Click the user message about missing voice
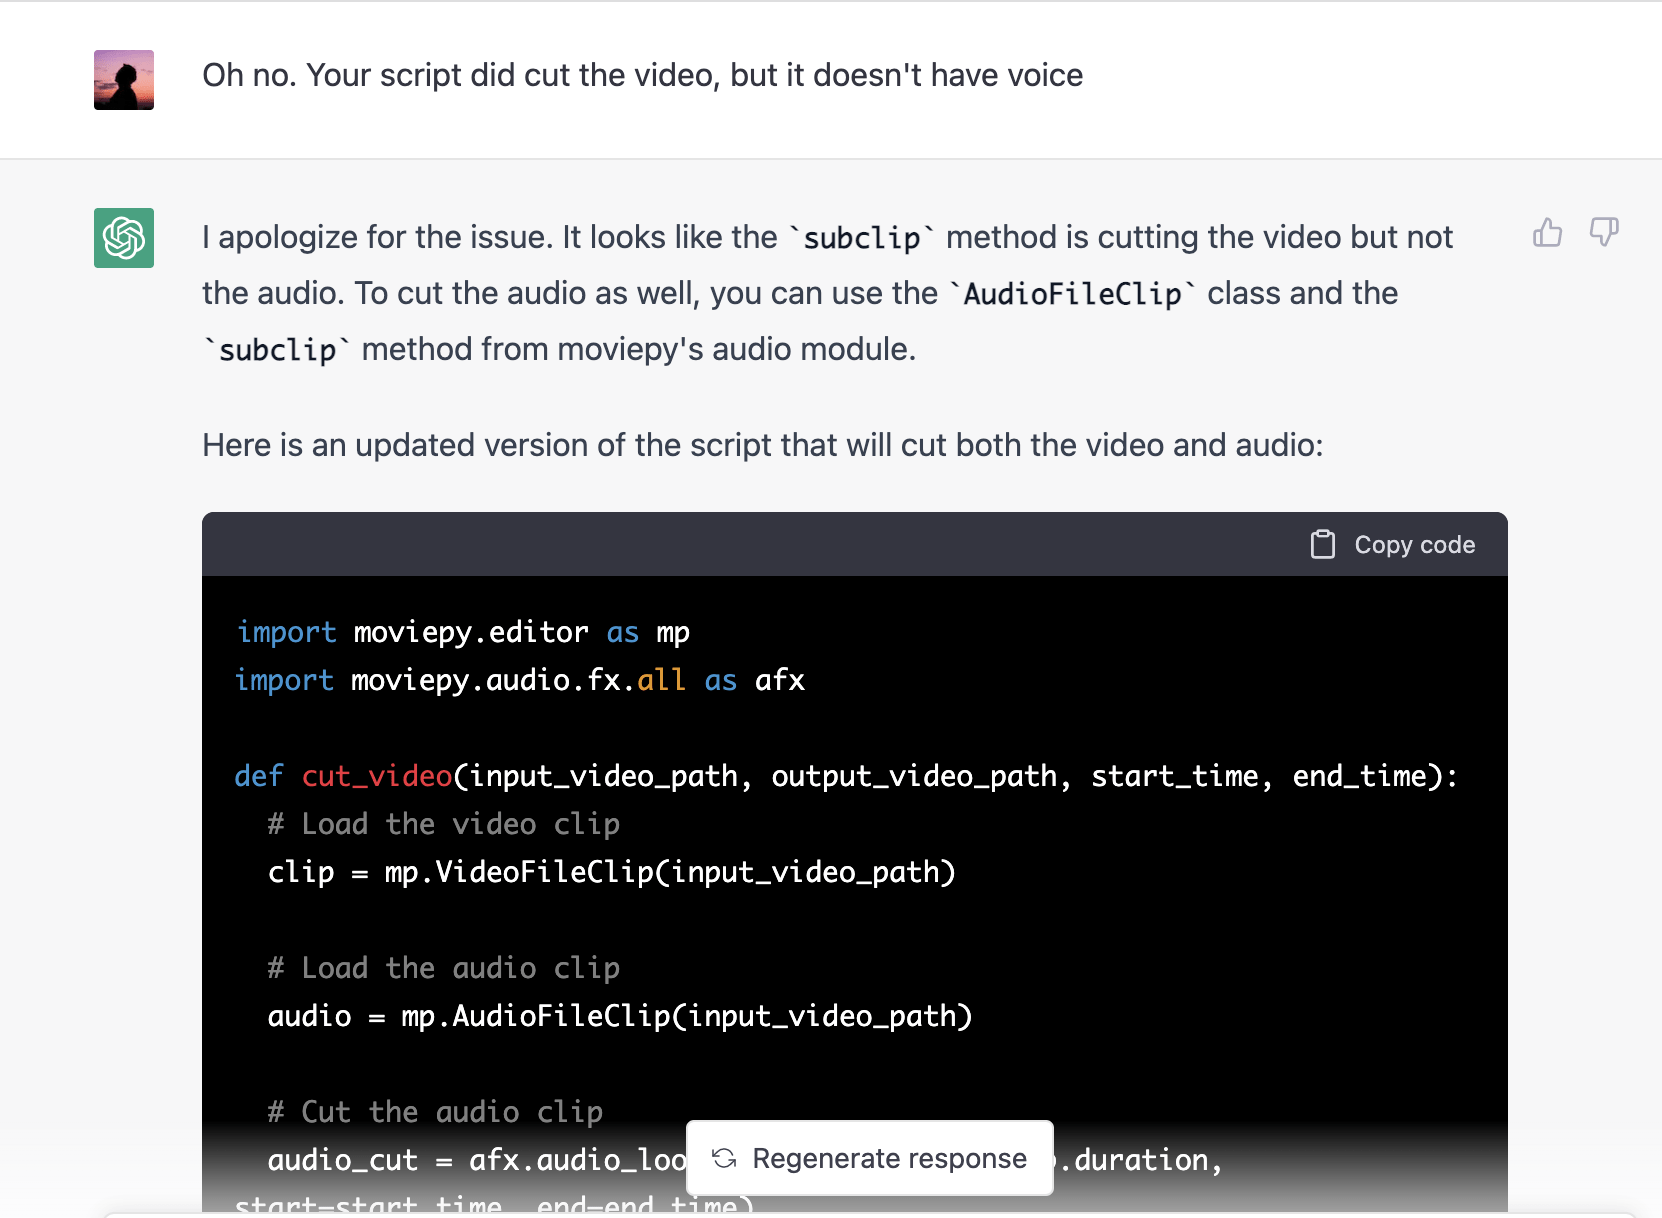The height and width of the screenshot is (1218, 1662). click(642, 76)
